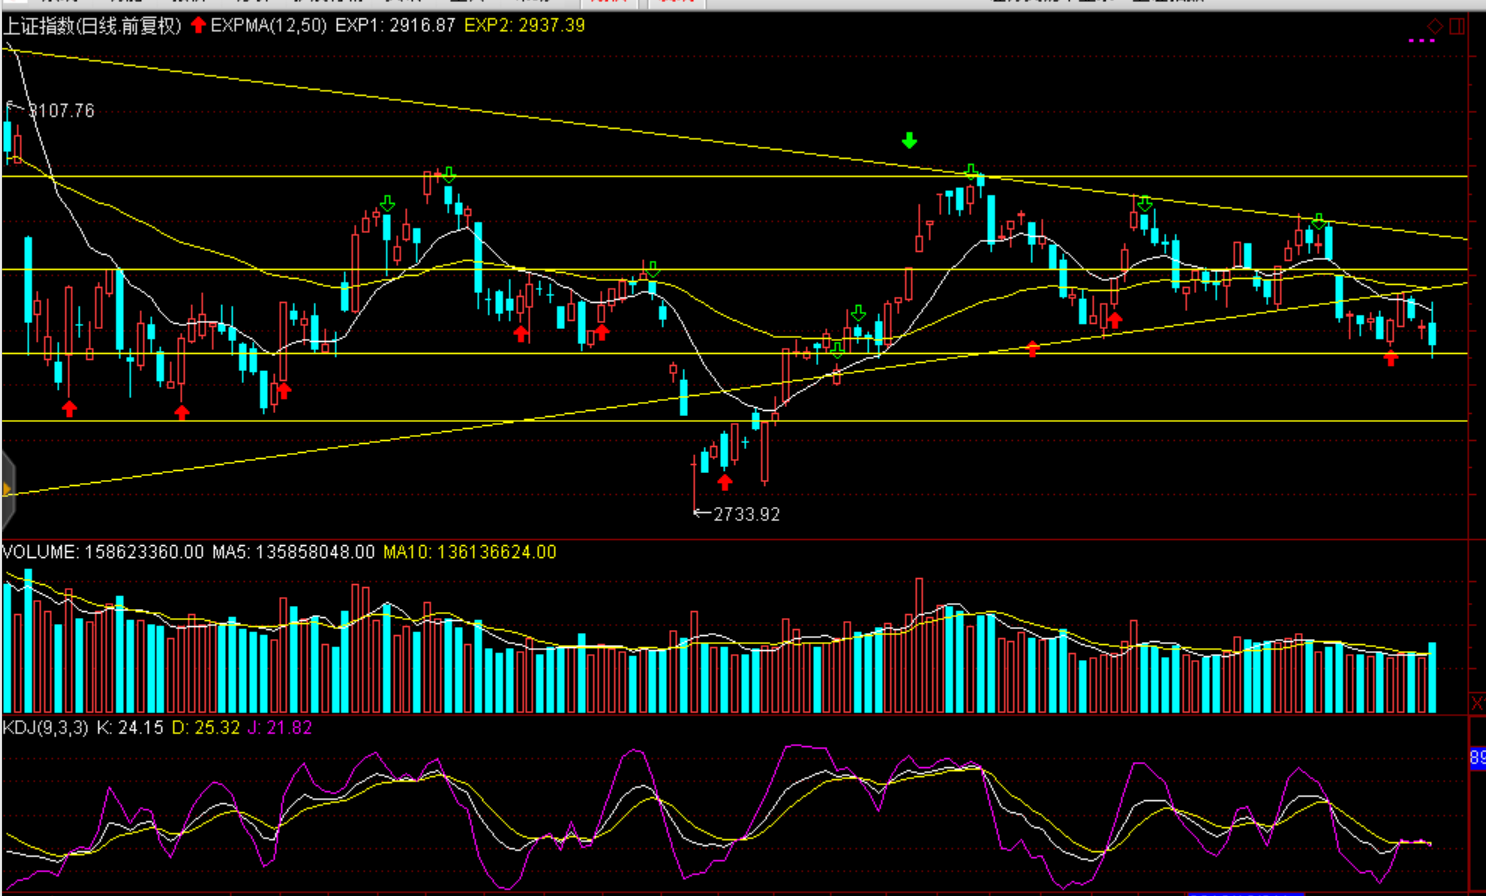Click the blue 89 scale marker

(1477, 758)
